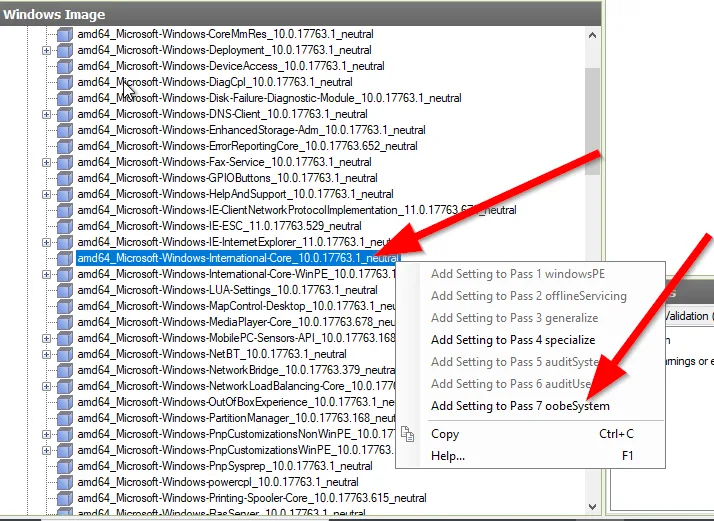The width and height of the screenshot is (714, 521).
Task: Click the IE-InternetExplorer component cube icon
Action: pos(65,242)
